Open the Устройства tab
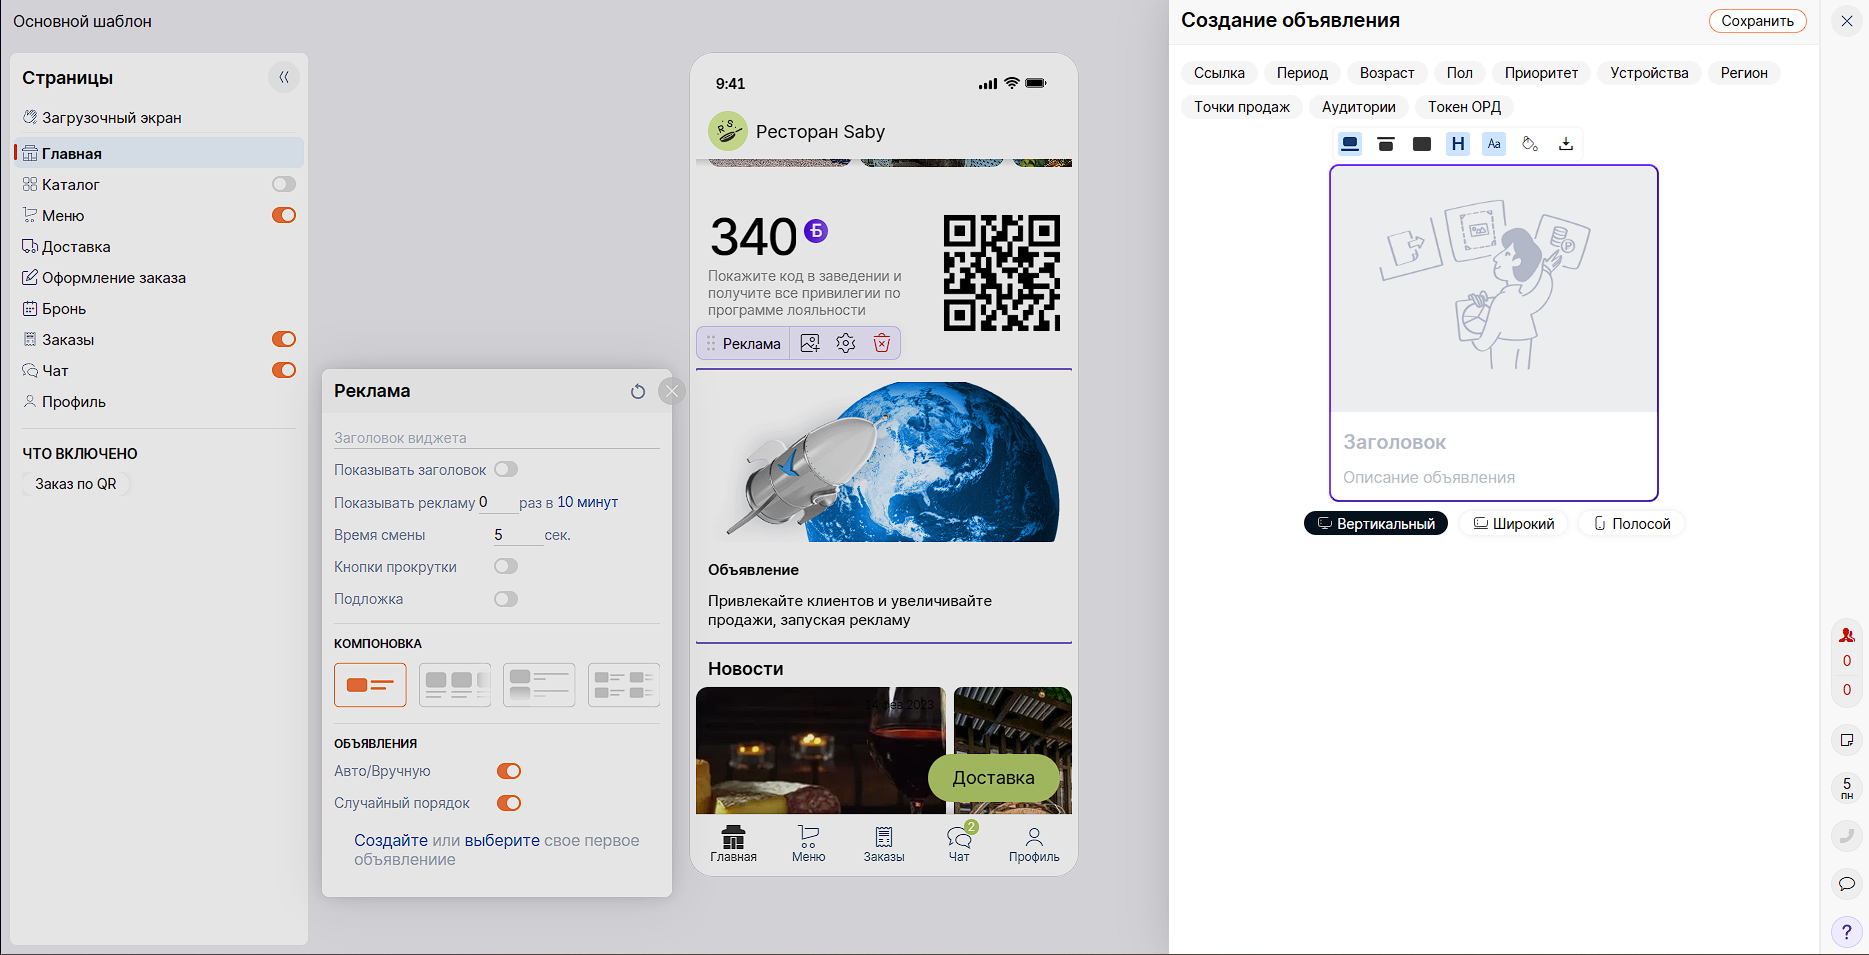This screenshot has height=955, width=1869. click(1649, 73)
